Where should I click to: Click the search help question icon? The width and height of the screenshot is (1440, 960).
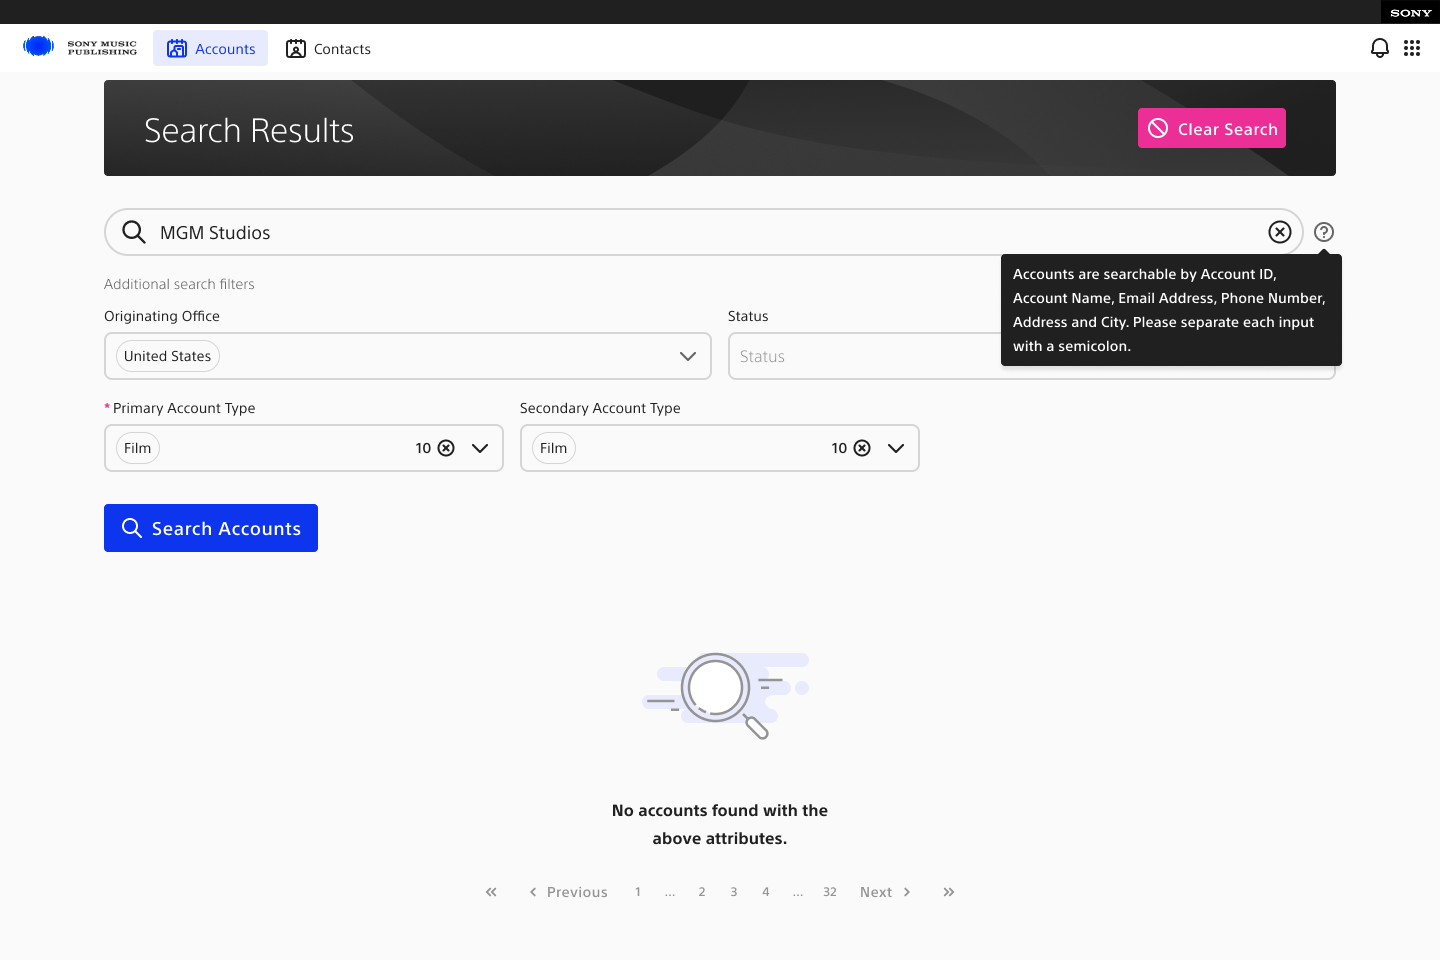pos(1324,232)
